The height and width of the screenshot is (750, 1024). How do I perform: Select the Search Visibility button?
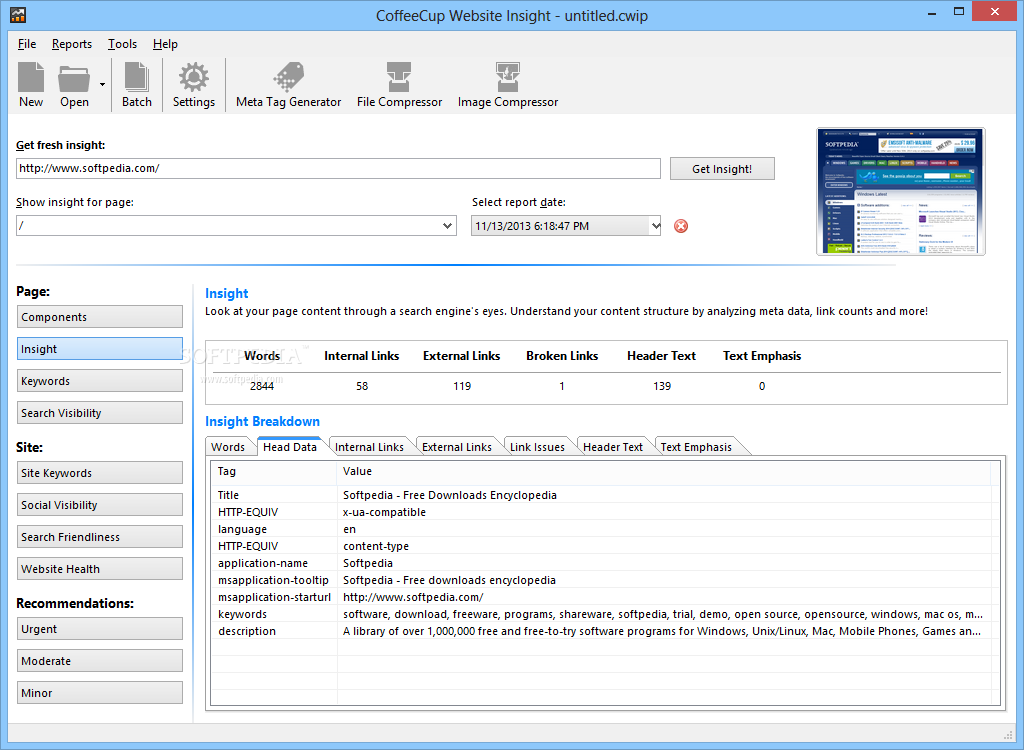point(100,413)
